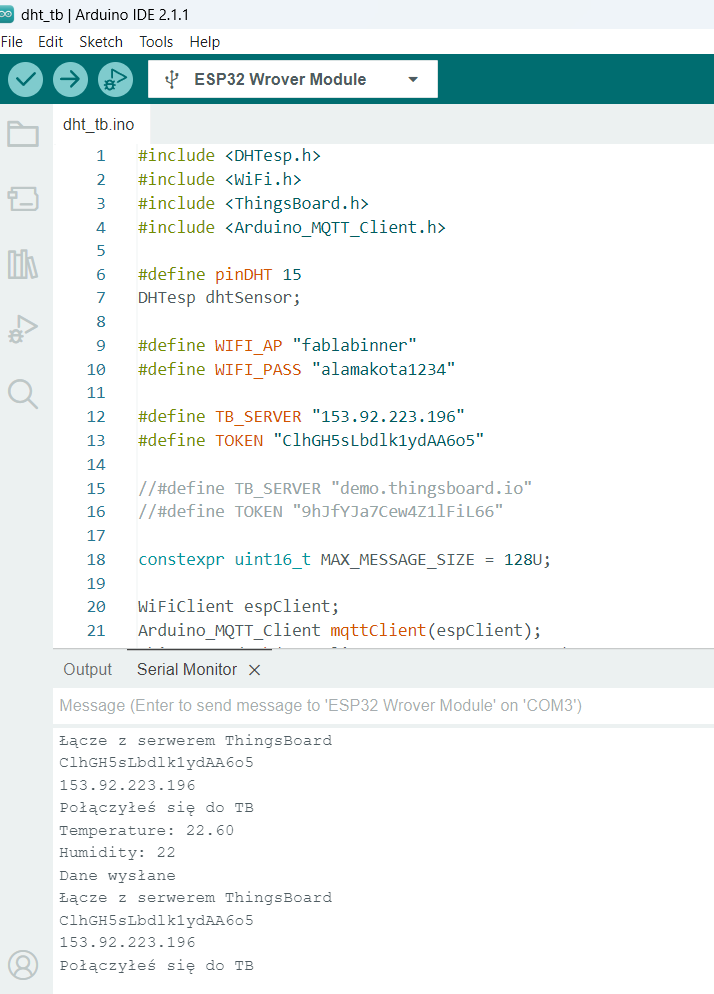
Task: Click the serial Message input field
Action: click(383, 706)
